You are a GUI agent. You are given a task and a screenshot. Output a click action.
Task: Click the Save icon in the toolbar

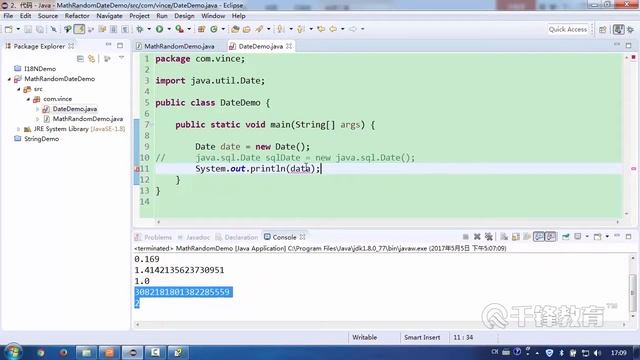coord(28,29)
